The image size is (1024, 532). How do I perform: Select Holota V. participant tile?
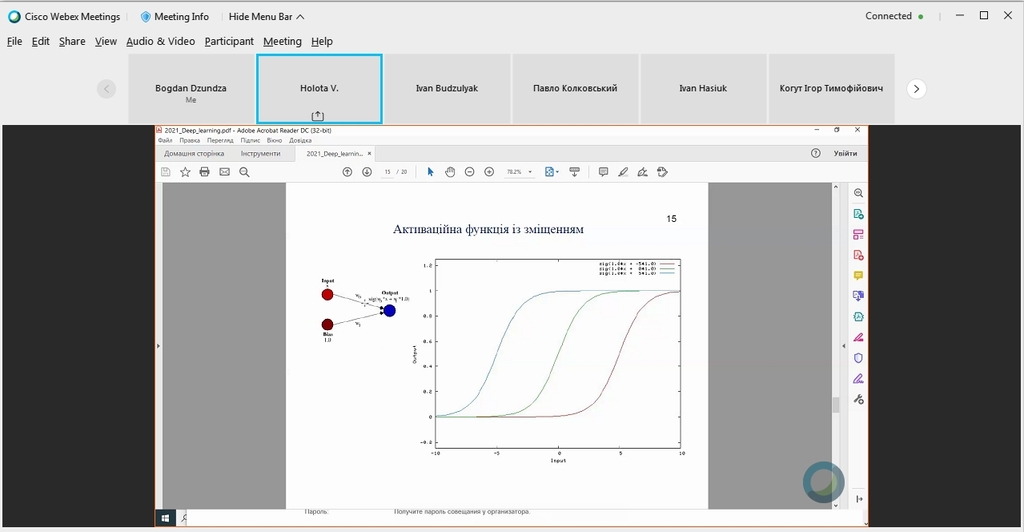(319, 89)
